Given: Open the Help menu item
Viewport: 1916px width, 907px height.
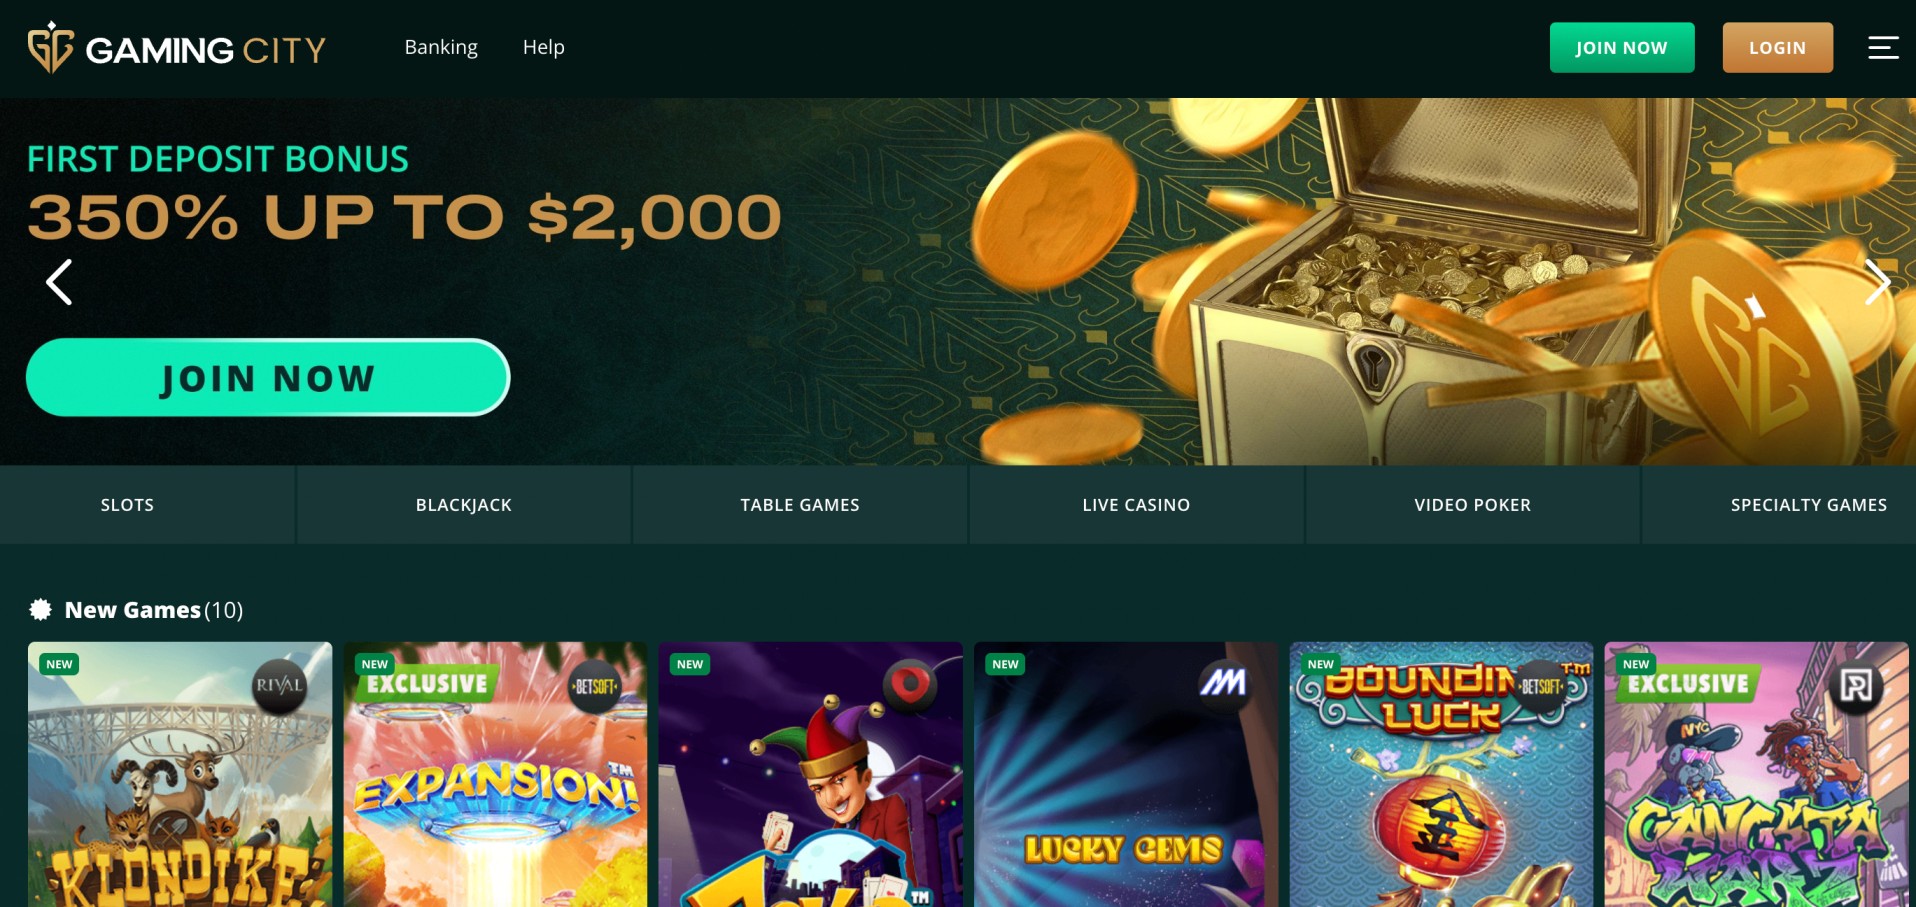Looking at the screenshot, I should (x=544, y=47).
